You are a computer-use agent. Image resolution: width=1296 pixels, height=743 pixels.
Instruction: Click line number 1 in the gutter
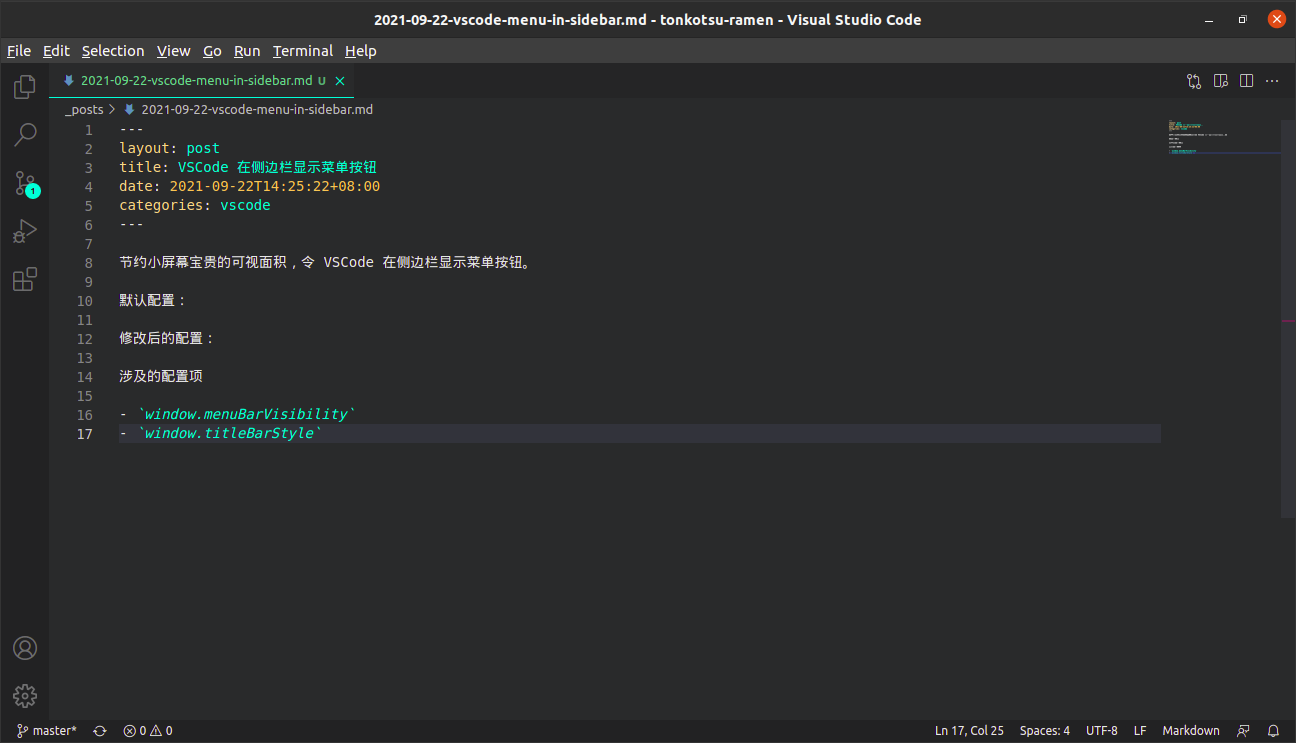click(x=88, y=130)
